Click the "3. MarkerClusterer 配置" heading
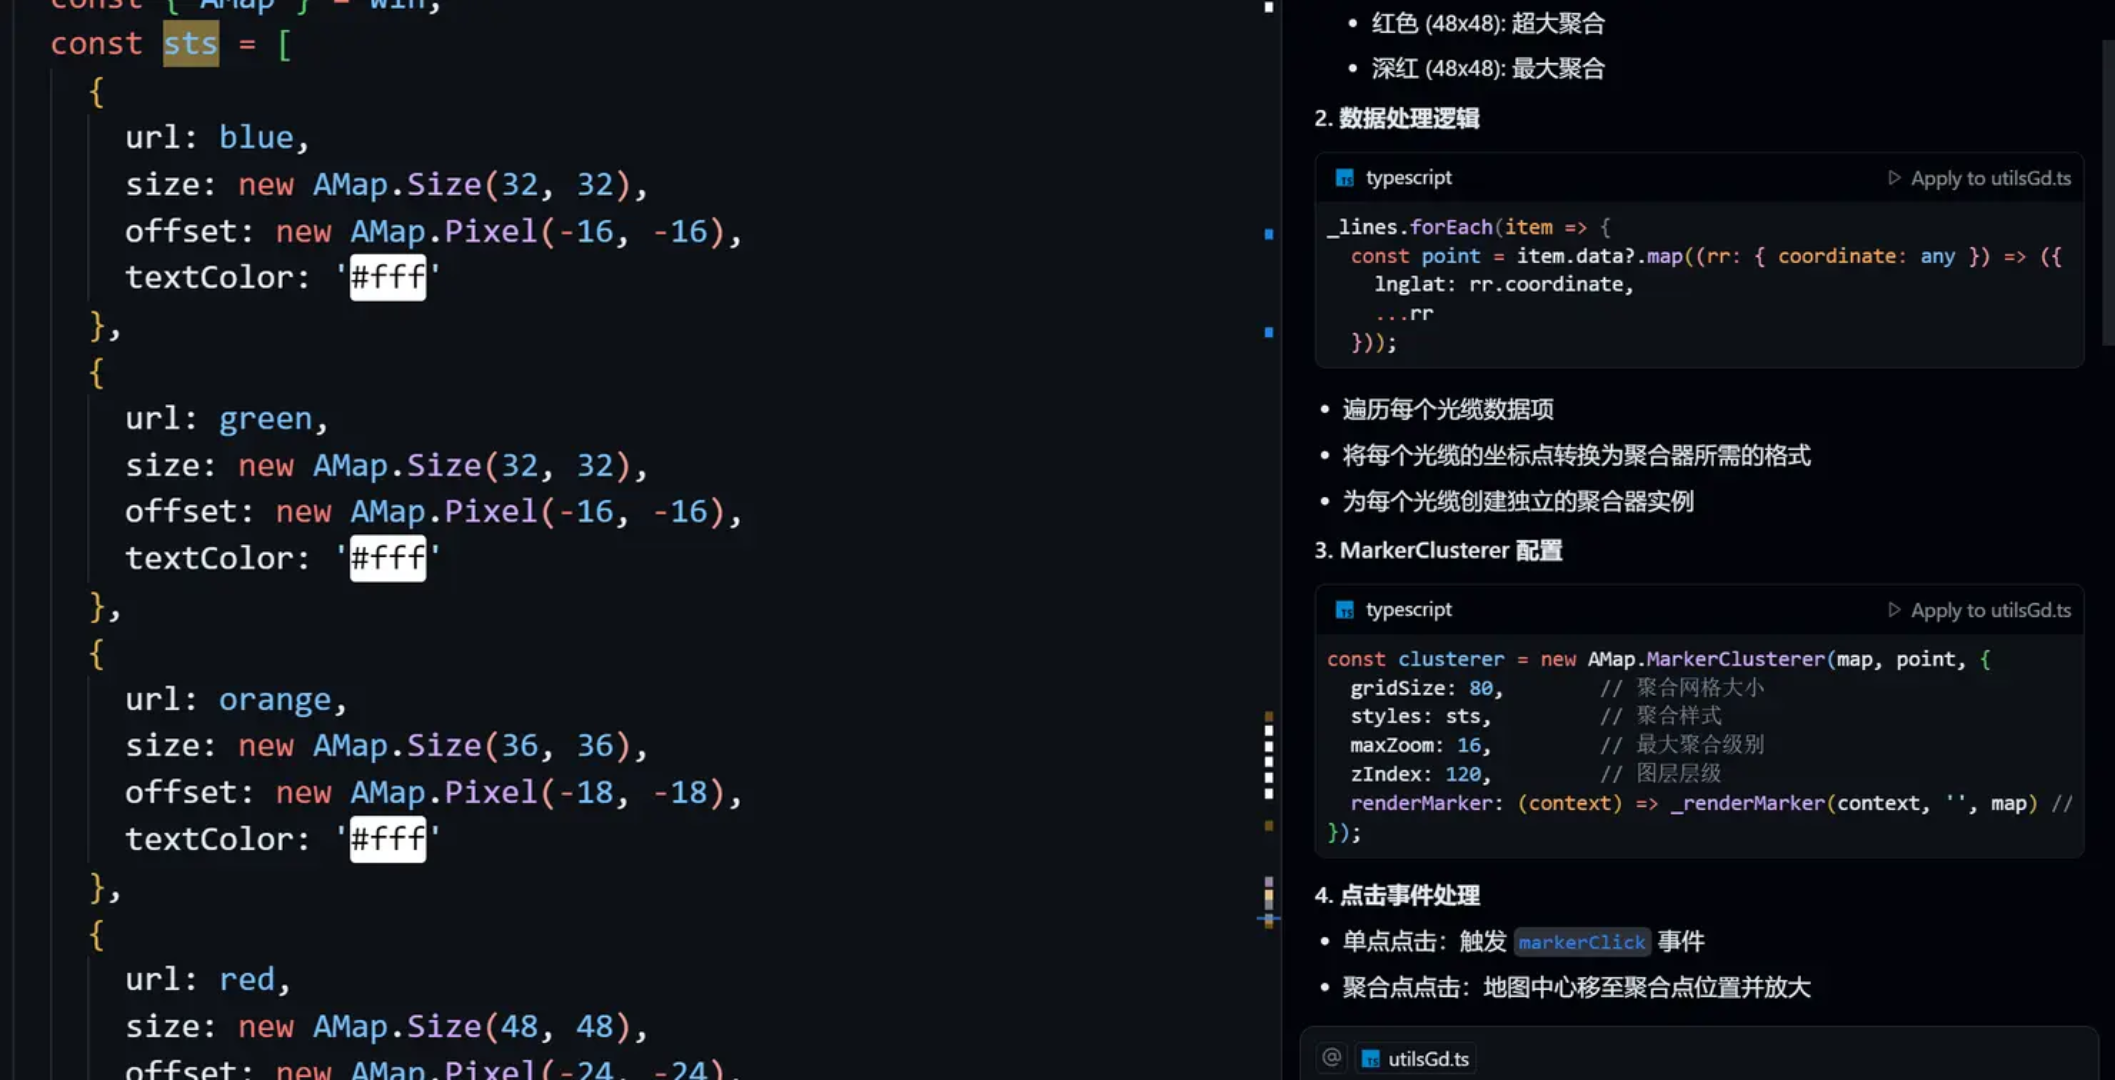 coord(1438,551)
